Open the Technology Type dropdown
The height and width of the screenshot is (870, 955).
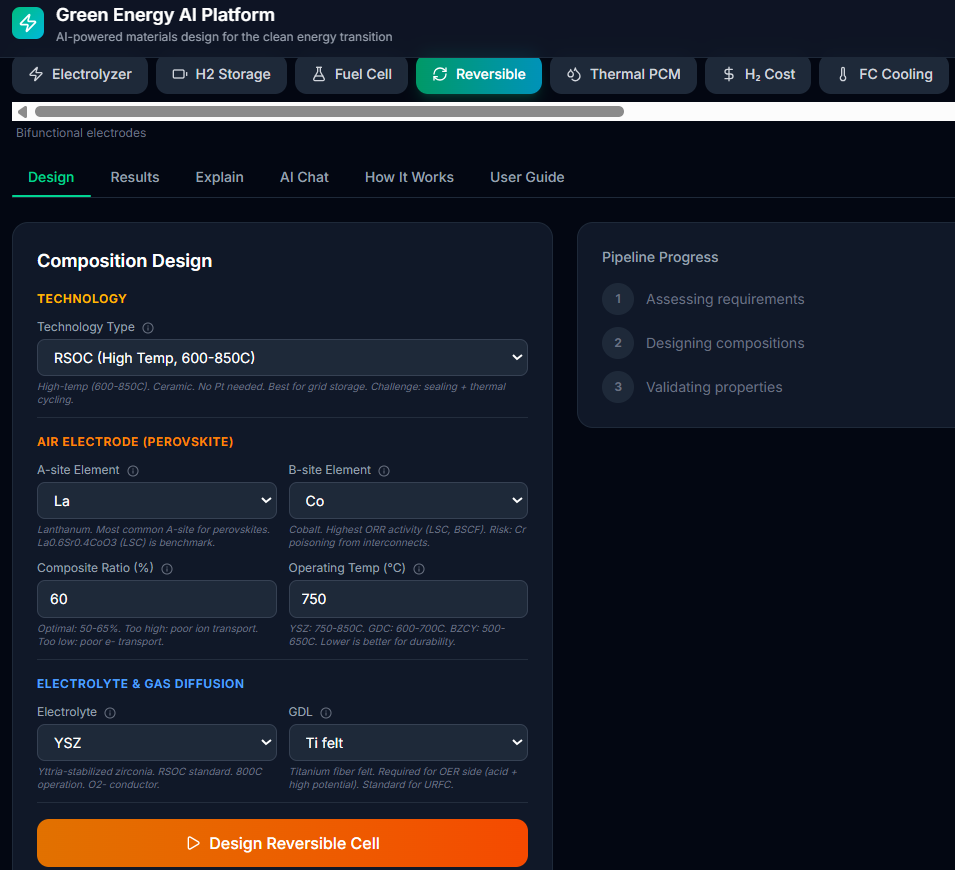[x=282, y=358]
